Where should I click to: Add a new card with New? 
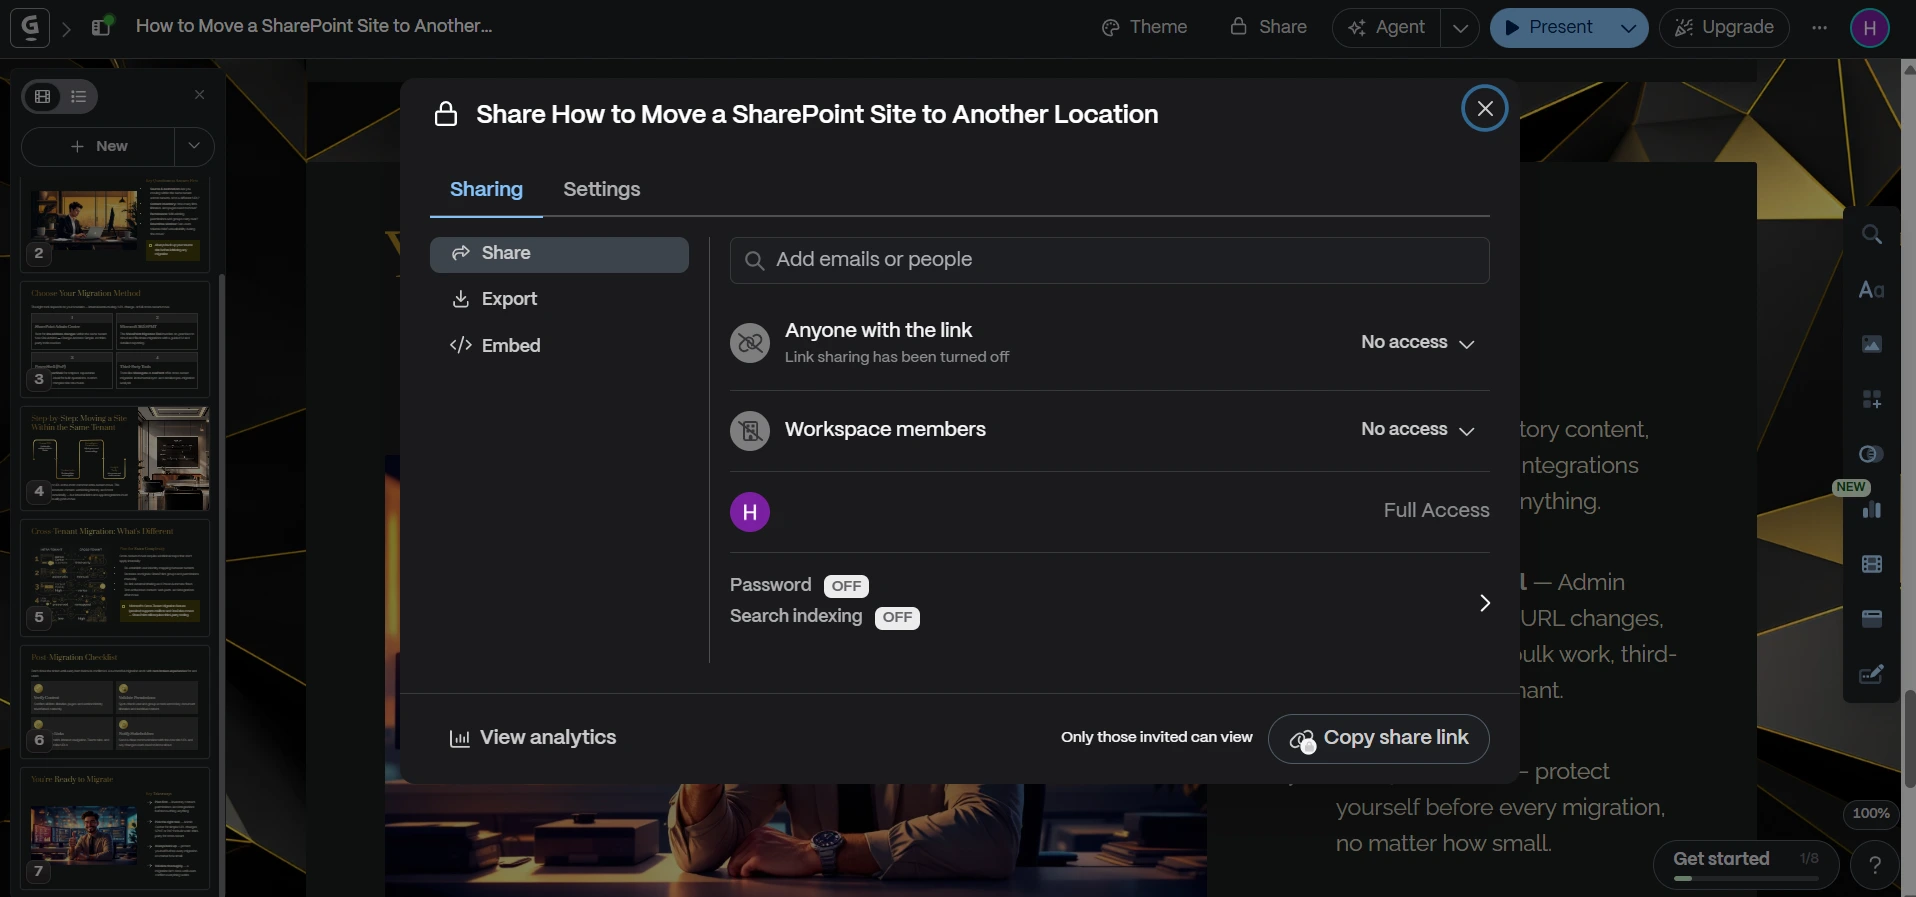tap(98, 146)
